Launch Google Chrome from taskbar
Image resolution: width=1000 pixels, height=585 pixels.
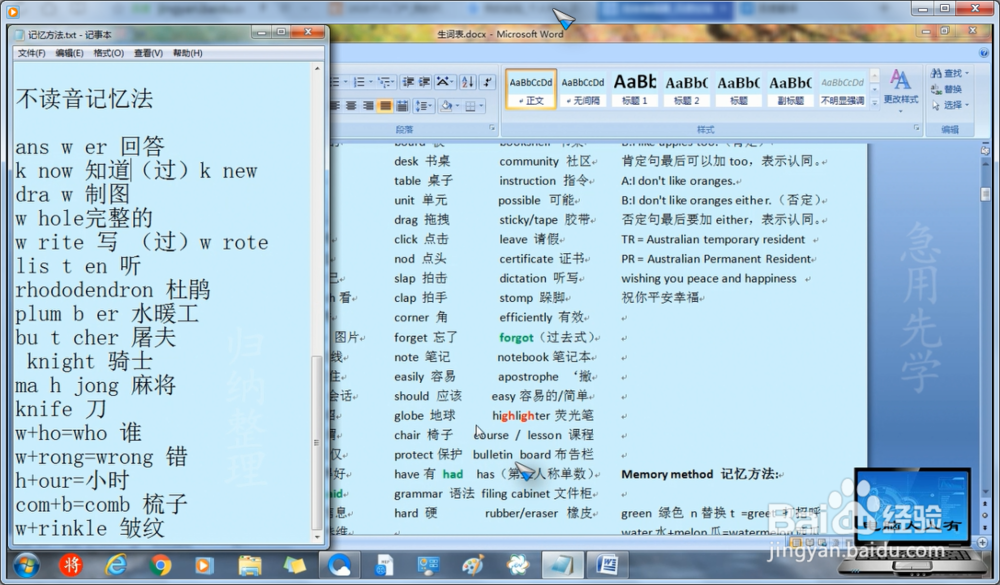coord(160,565)
